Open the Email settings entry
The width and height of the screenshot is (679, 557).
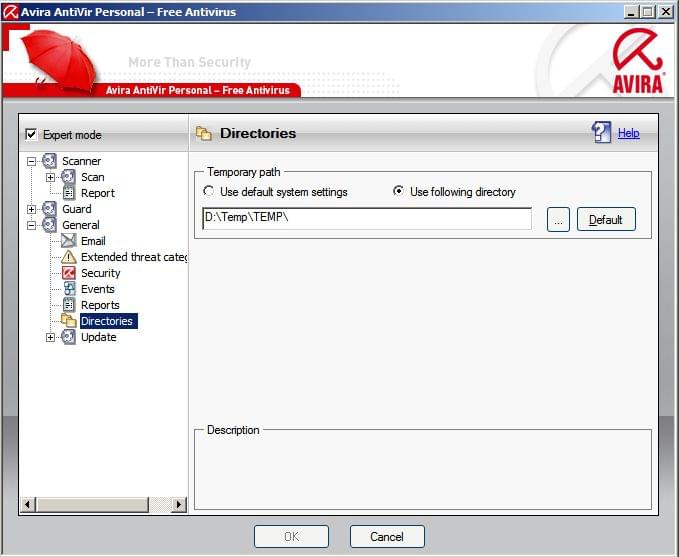[x=93, y=241]
